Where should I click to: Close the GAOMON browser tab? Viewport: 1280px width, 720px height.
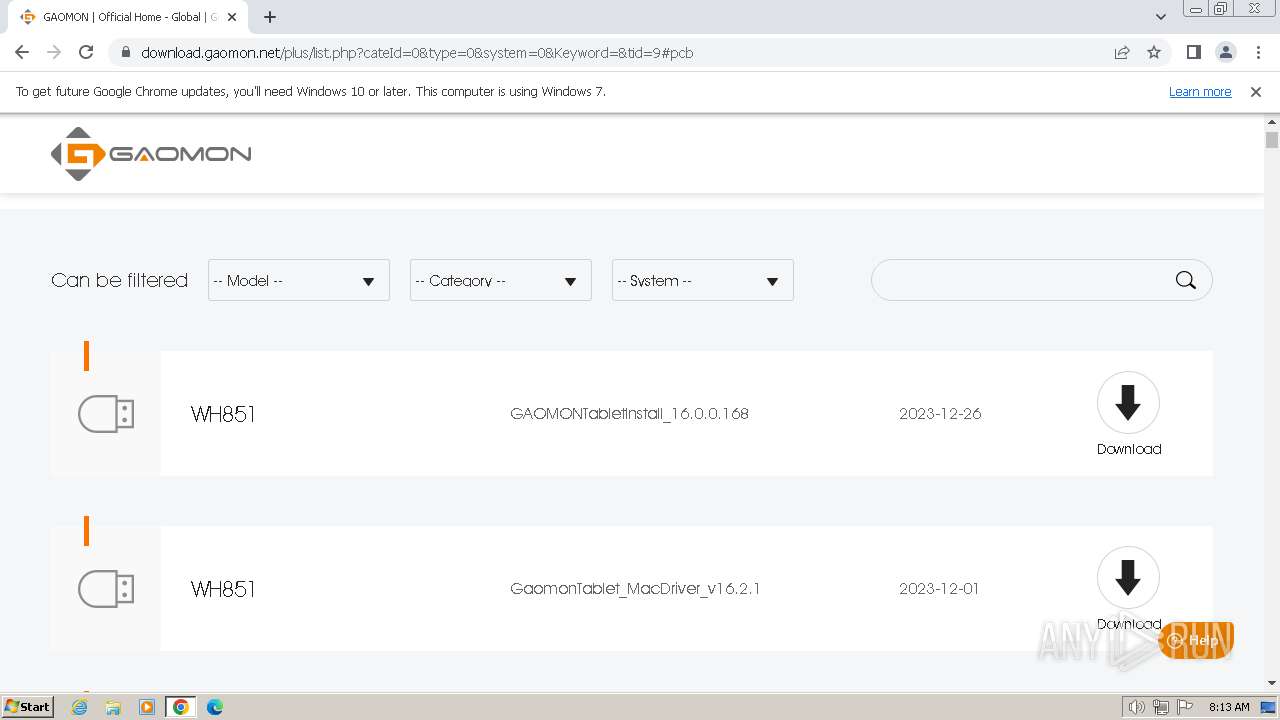[233, 17]
